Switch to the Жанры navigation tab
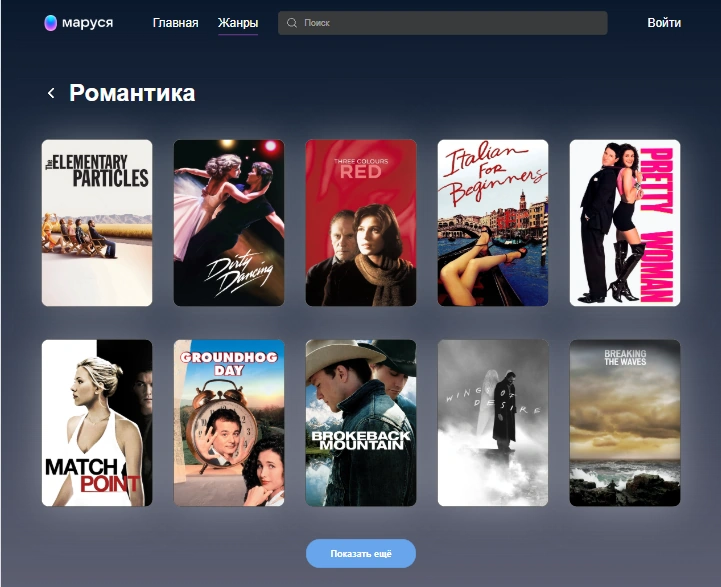The height and width of the screenshot is (587, 721). pos(238,23)
